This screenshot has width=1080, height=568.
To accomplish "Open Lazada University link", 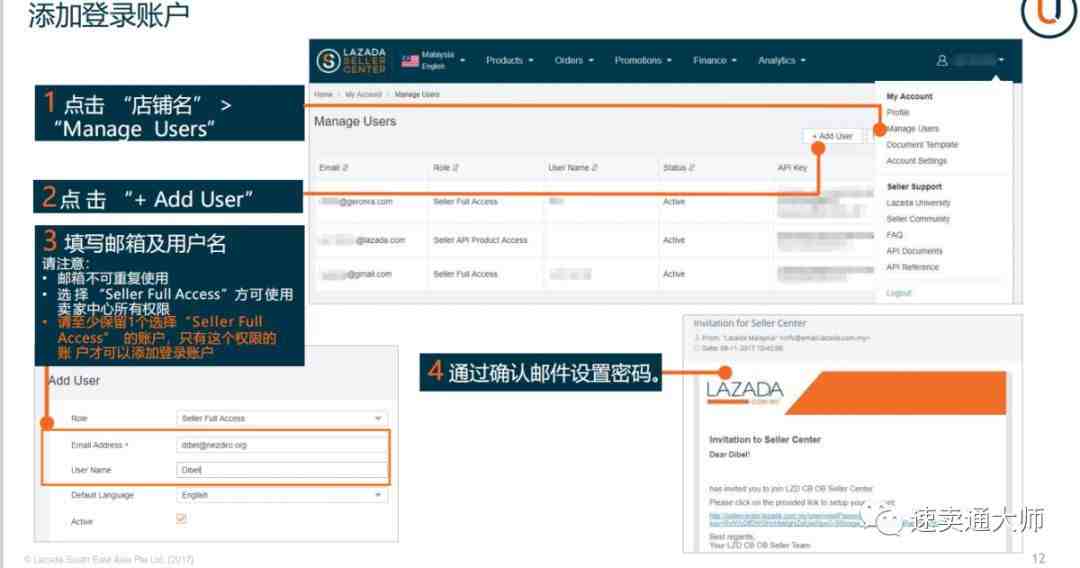I will pos(918,203).
